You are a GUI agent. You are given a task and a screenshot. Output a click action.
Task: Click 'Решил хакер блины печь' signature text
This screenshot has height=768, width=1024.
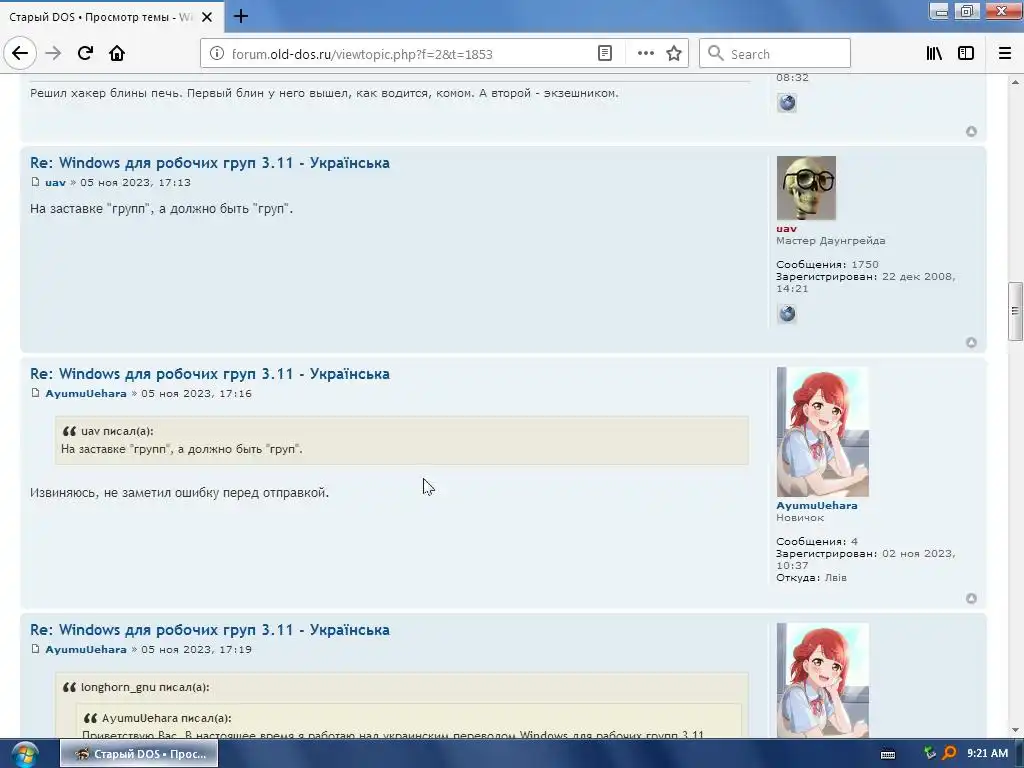pos(324,93)
